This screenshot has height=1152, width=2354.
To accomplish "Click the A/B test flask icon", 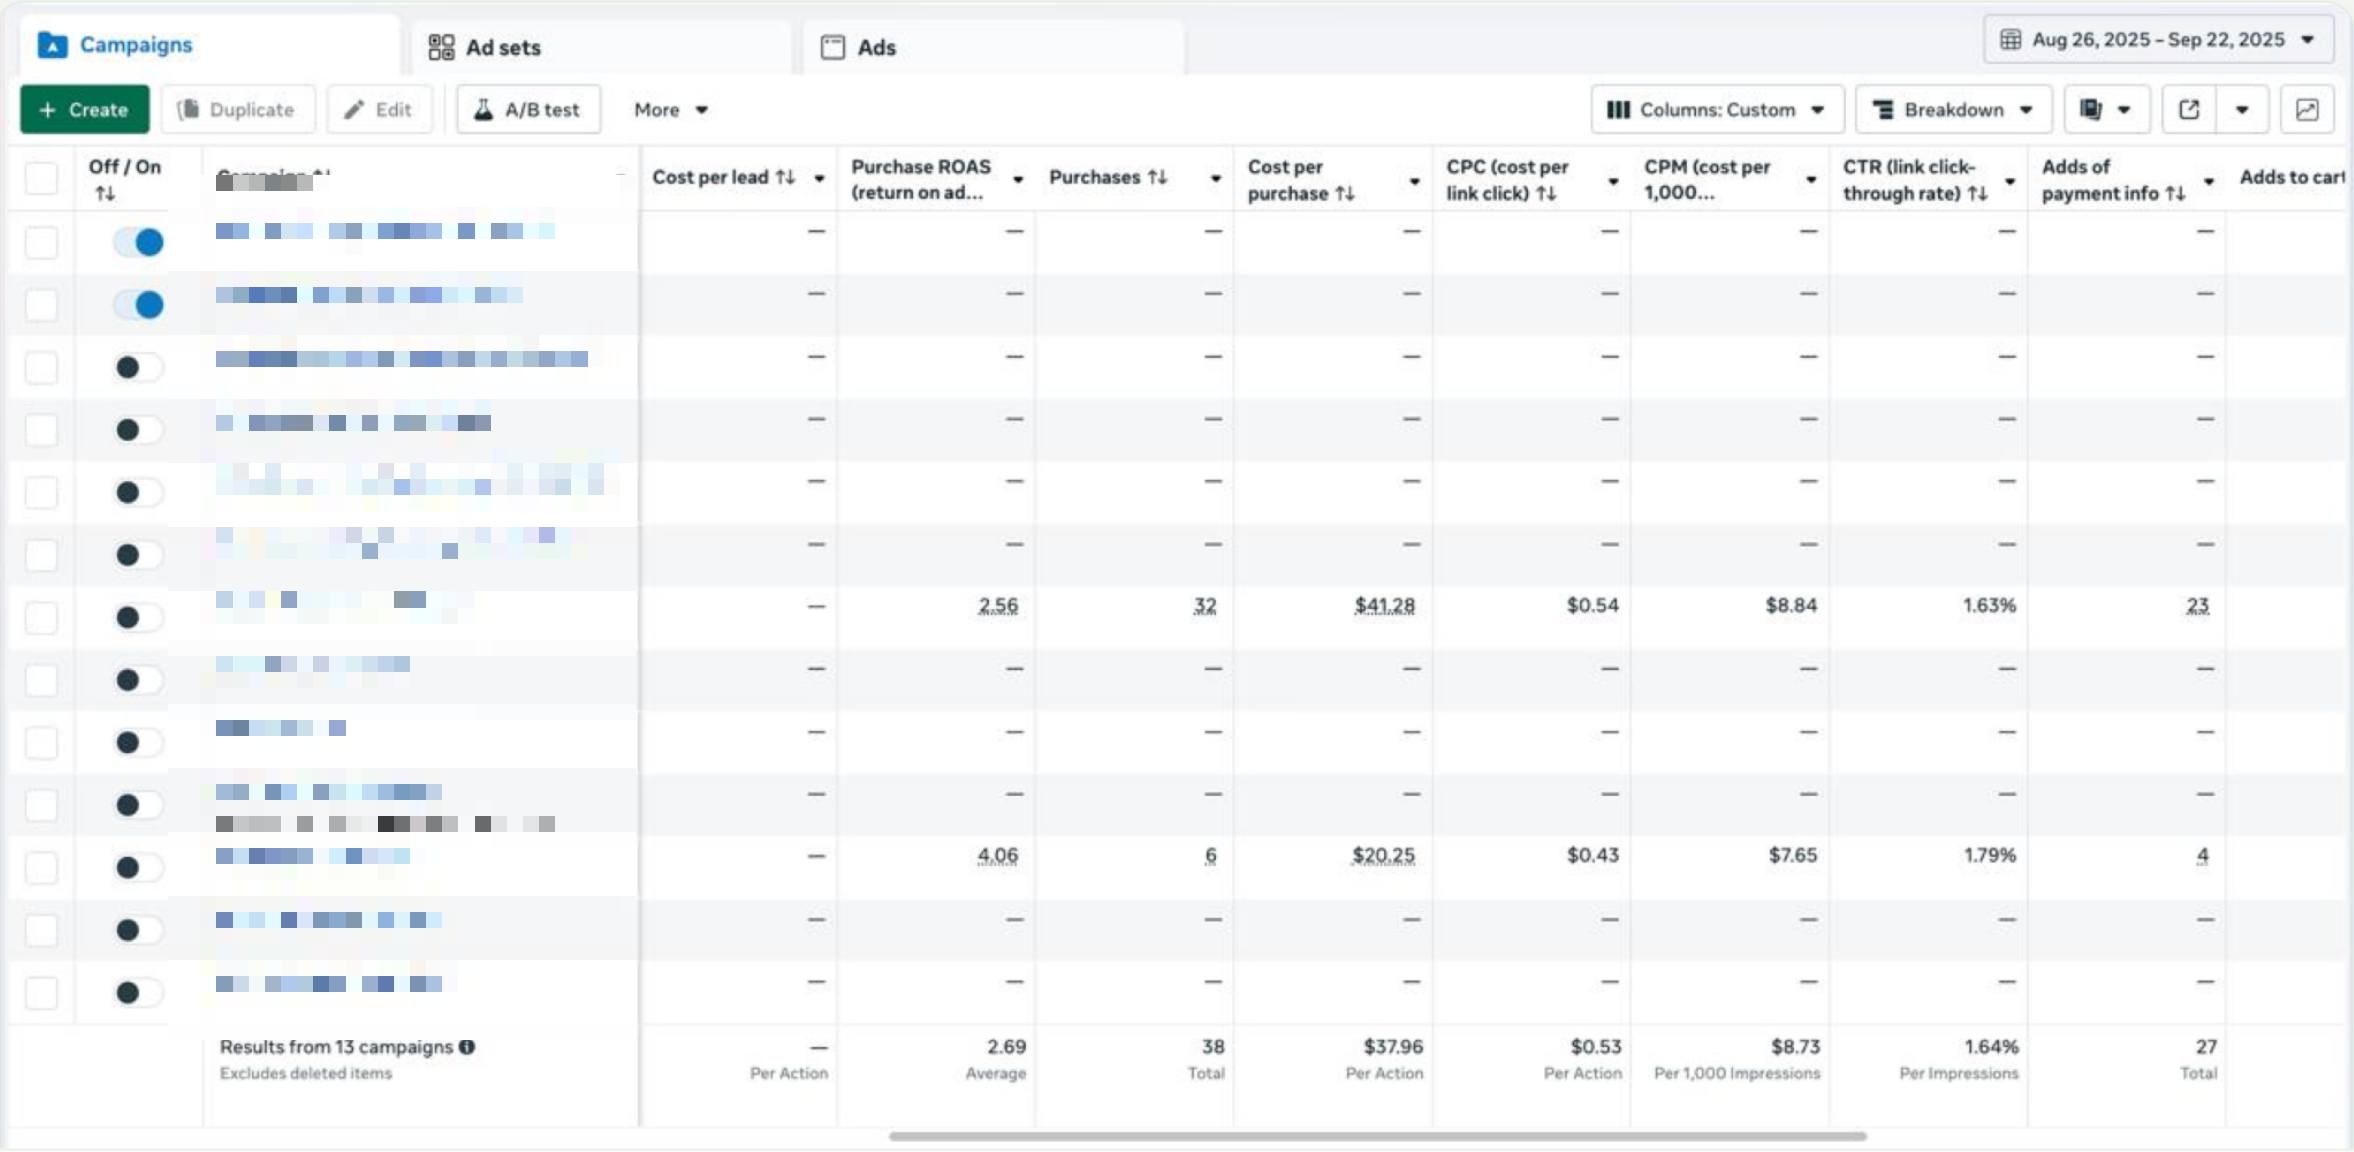I will [483, 110].
